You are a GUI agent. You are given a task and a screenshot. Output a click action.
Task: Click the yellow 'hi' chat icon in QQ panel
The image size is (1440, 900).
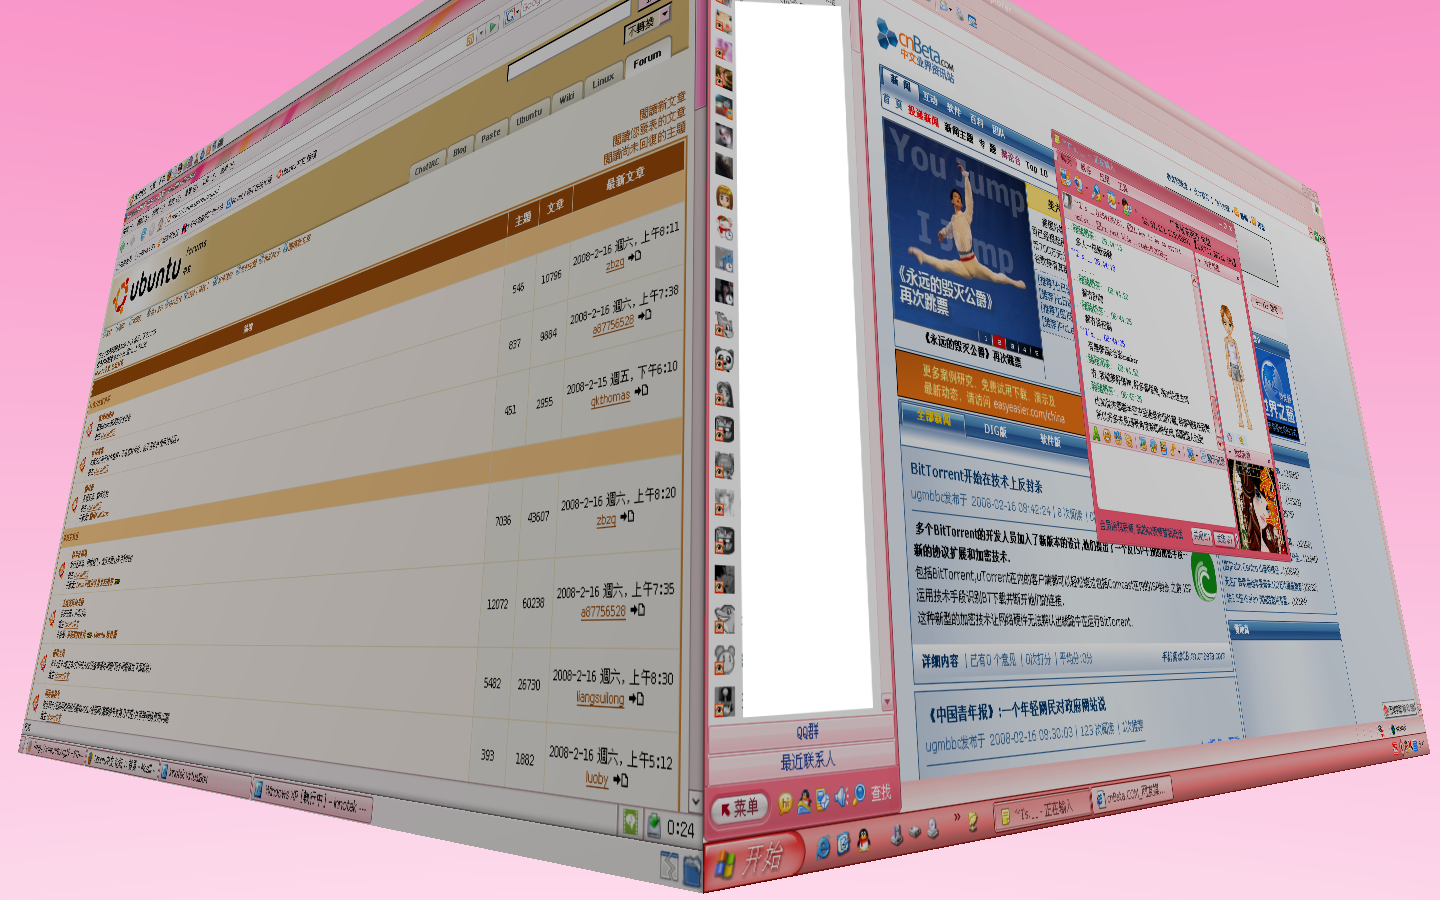[785, 802]
